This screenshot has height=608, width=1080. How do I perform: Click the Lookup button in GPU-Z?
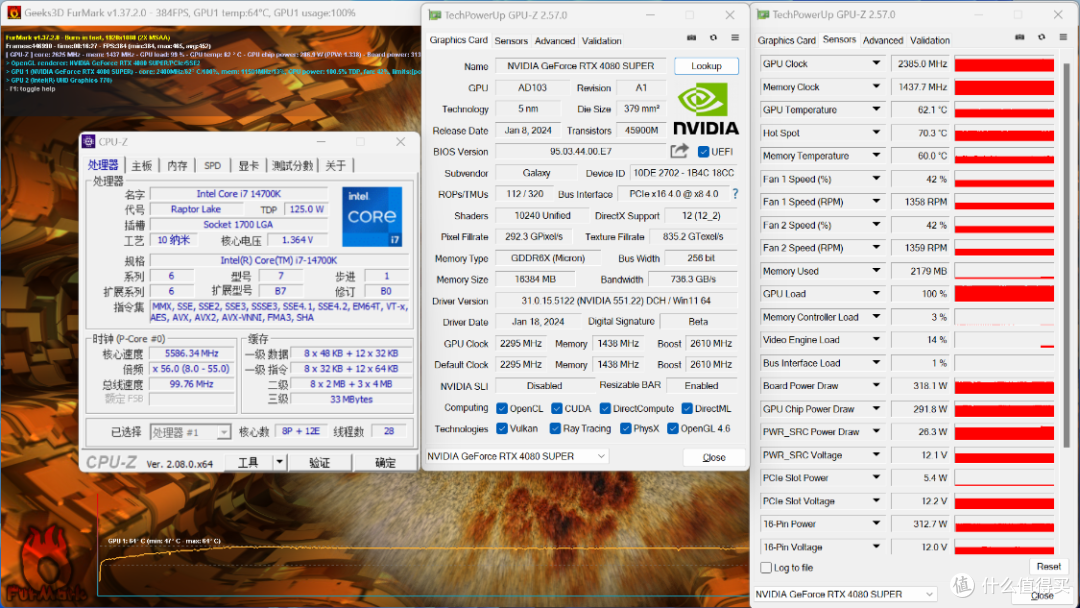tap(707, 65)
